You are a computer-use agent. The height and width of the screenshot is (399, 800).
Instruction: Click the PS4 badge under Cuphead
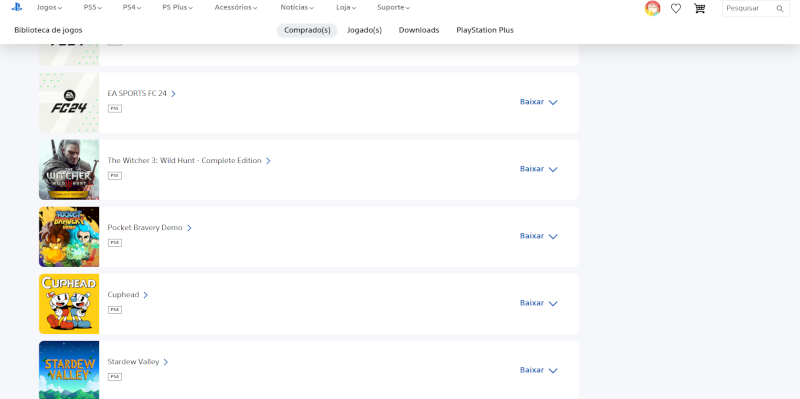115,310
